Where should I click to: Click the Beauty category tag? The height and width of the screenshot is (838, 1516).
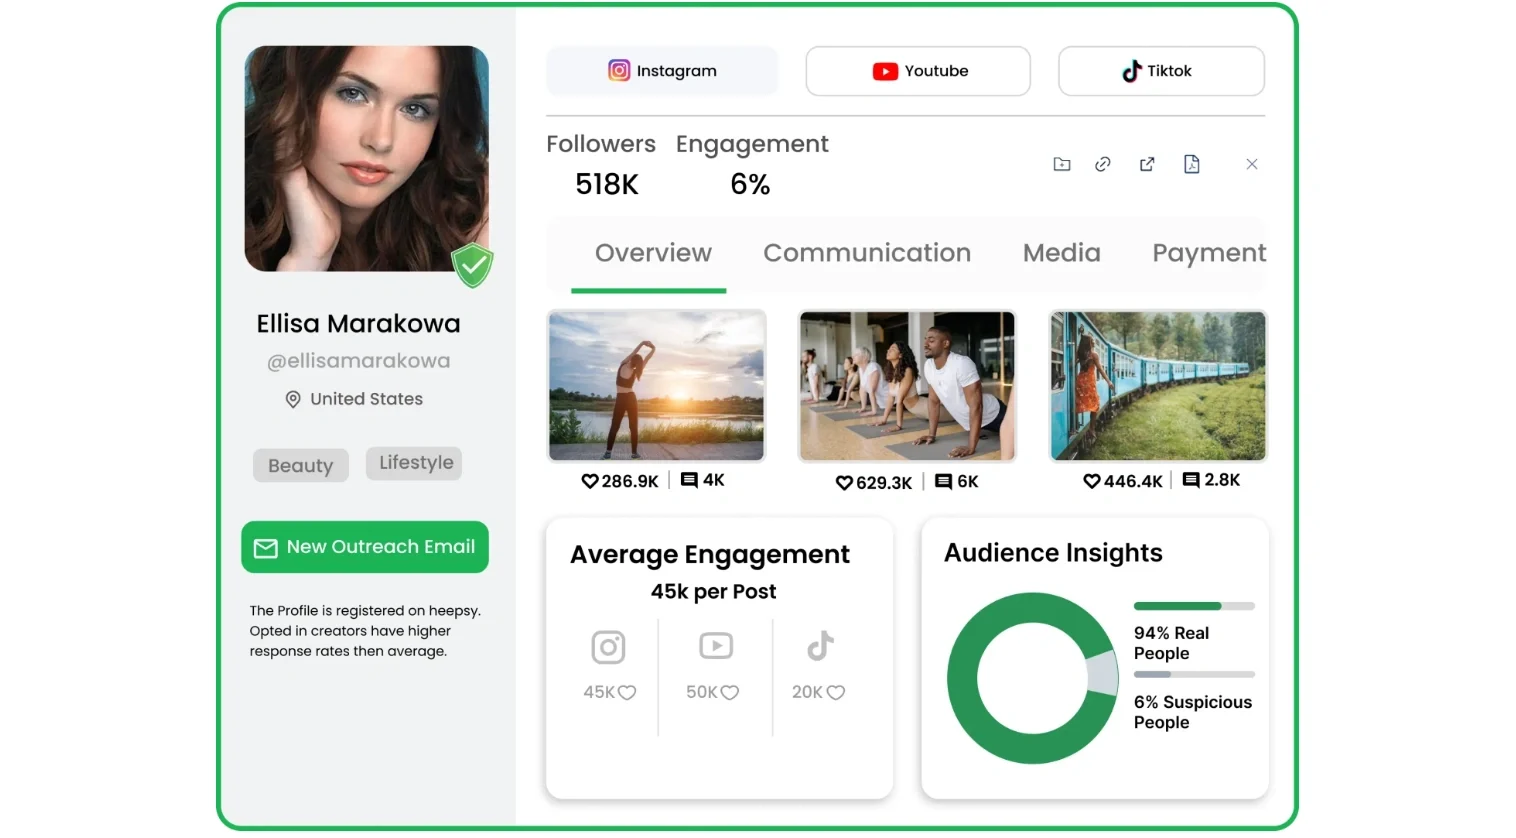pyautogui.click(x=300, y=466)
